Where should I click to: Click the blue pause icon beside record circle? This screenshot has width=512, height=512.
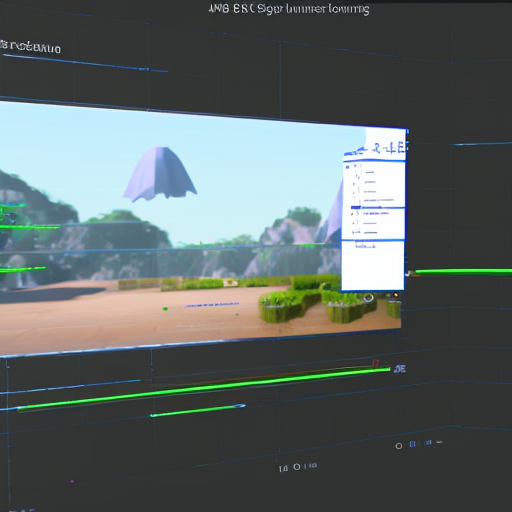[x=413, y=444]
